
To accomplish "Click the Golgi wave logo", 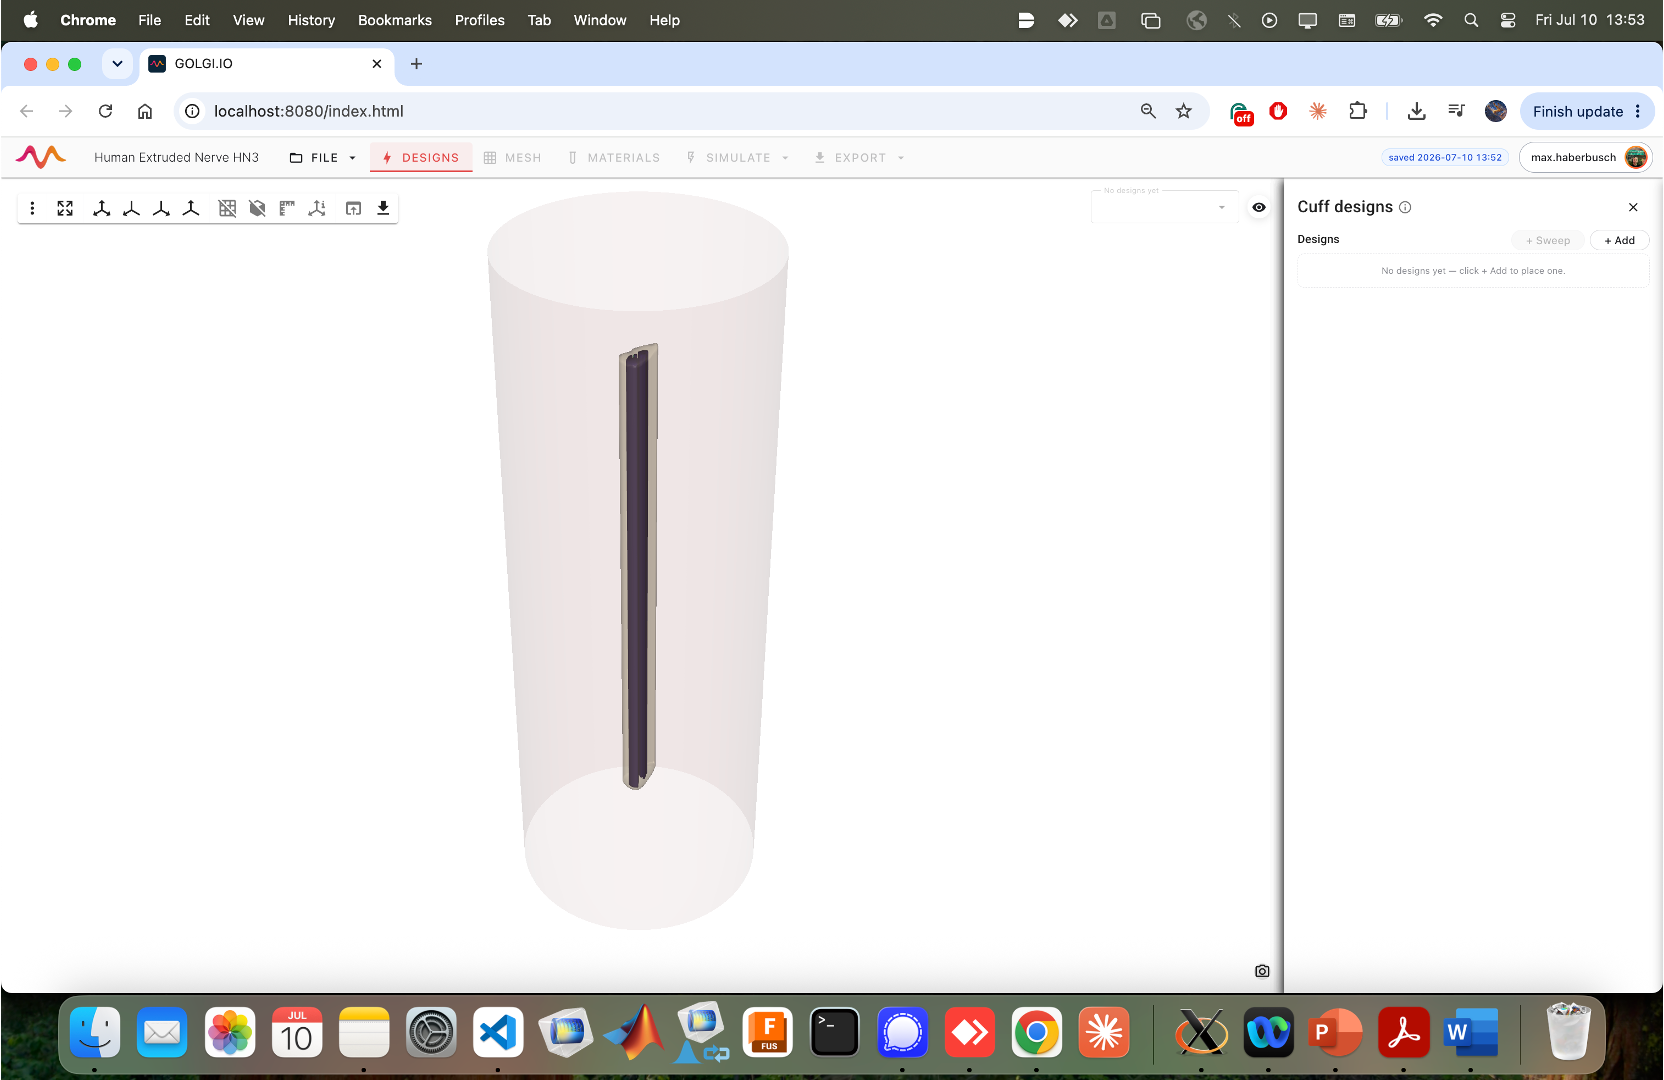I will [x=41, y=157].
